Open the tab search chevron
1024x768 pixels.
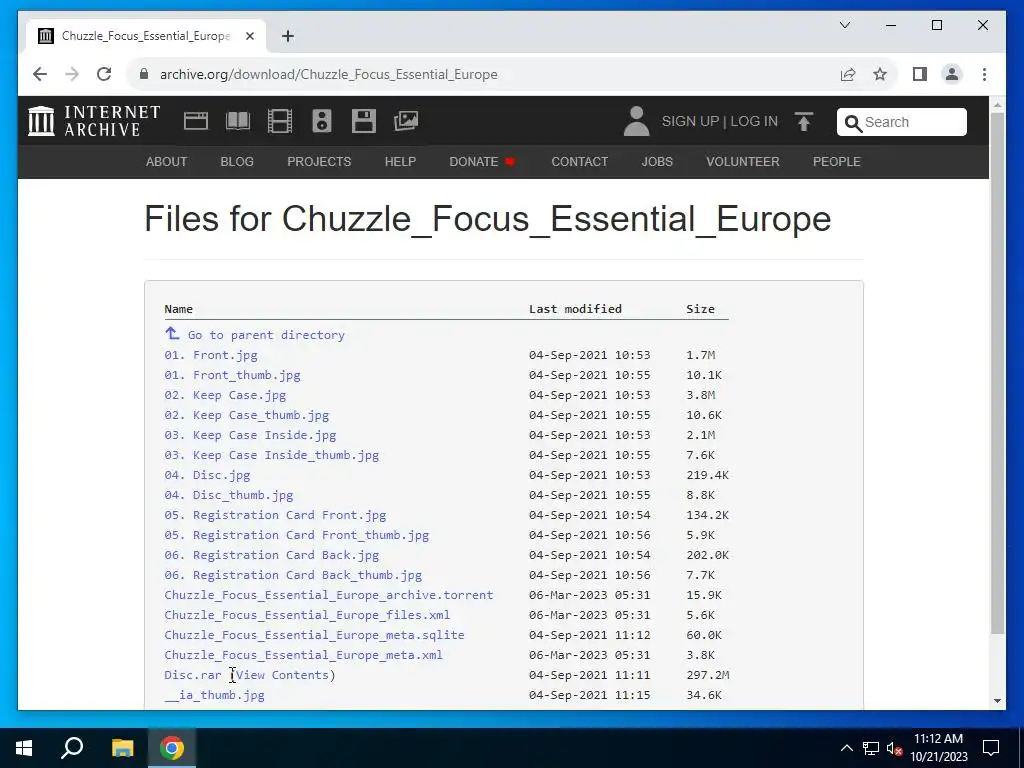pos(844,25)
